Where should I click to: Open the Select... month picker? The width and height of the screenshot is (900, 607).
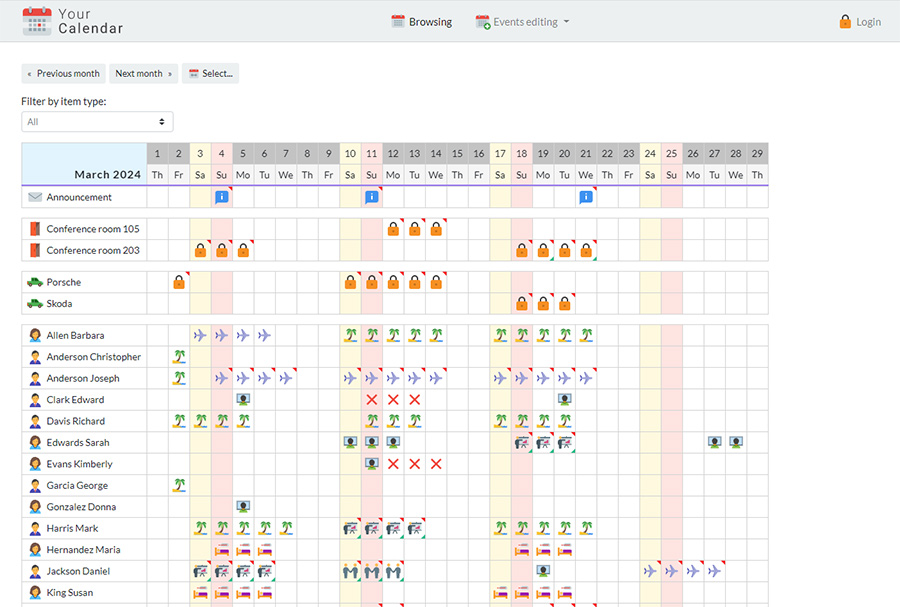pyautogui.click(x=210, y=74)
